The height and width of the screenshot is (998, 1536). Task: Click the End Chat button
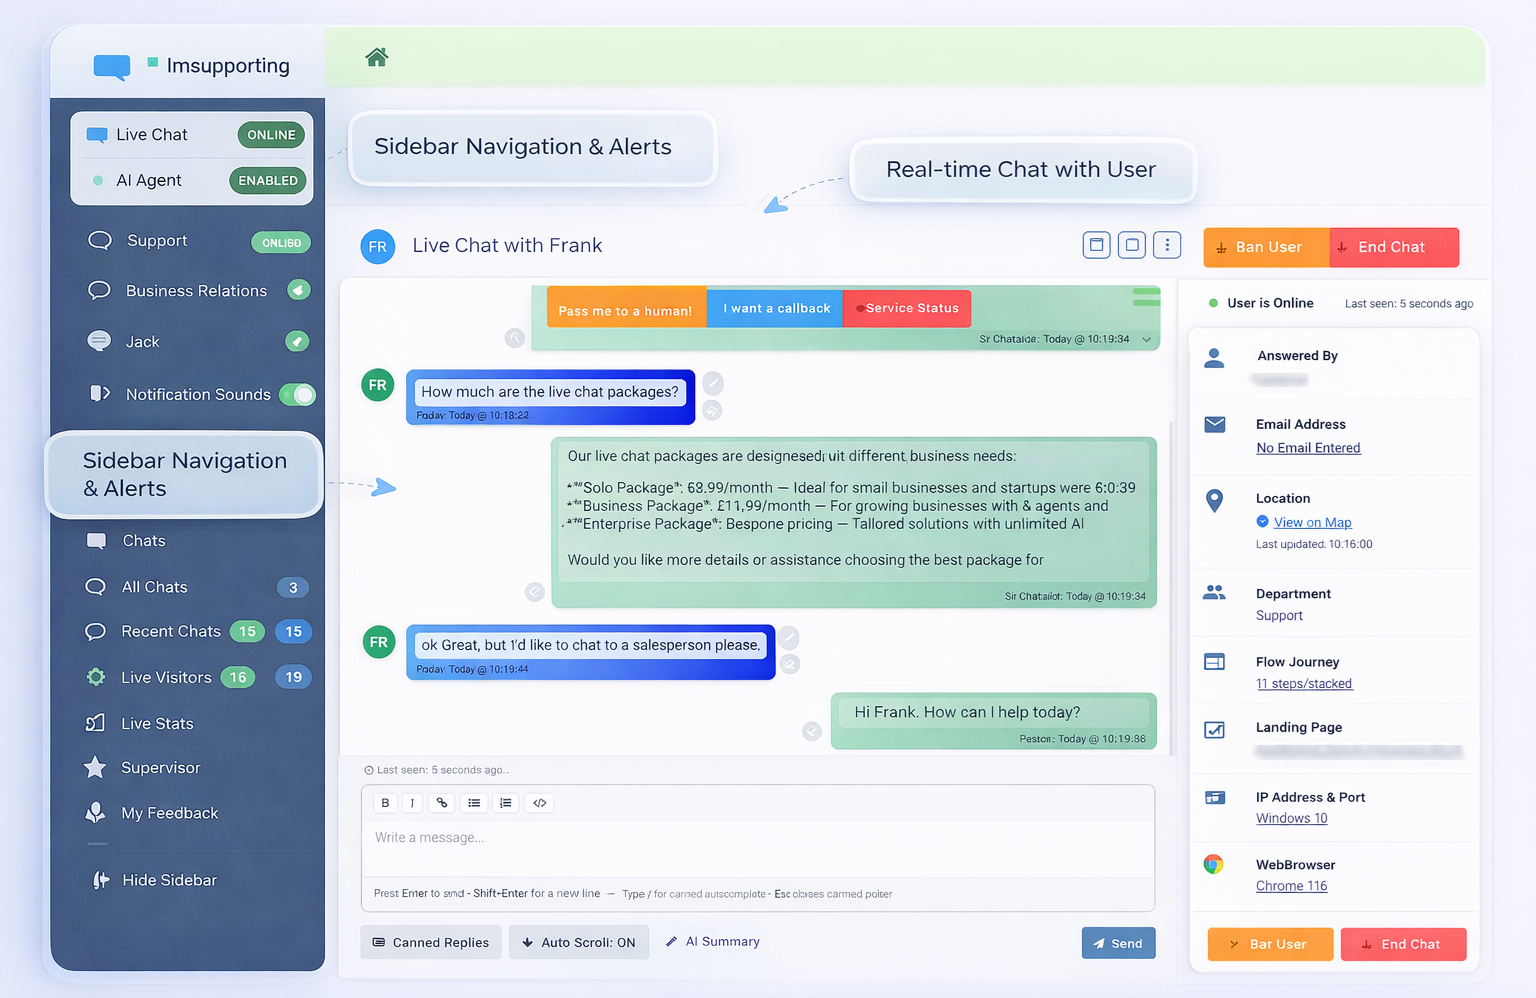tap(1394, 247)
